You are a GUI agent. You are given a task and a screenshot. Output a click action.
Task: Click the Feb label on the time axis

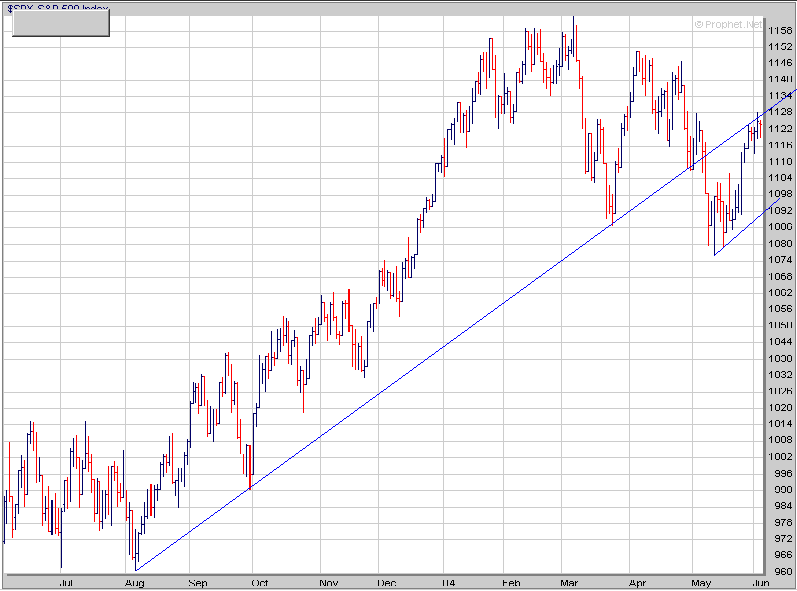pyautogui.click(x=511, y=583)
